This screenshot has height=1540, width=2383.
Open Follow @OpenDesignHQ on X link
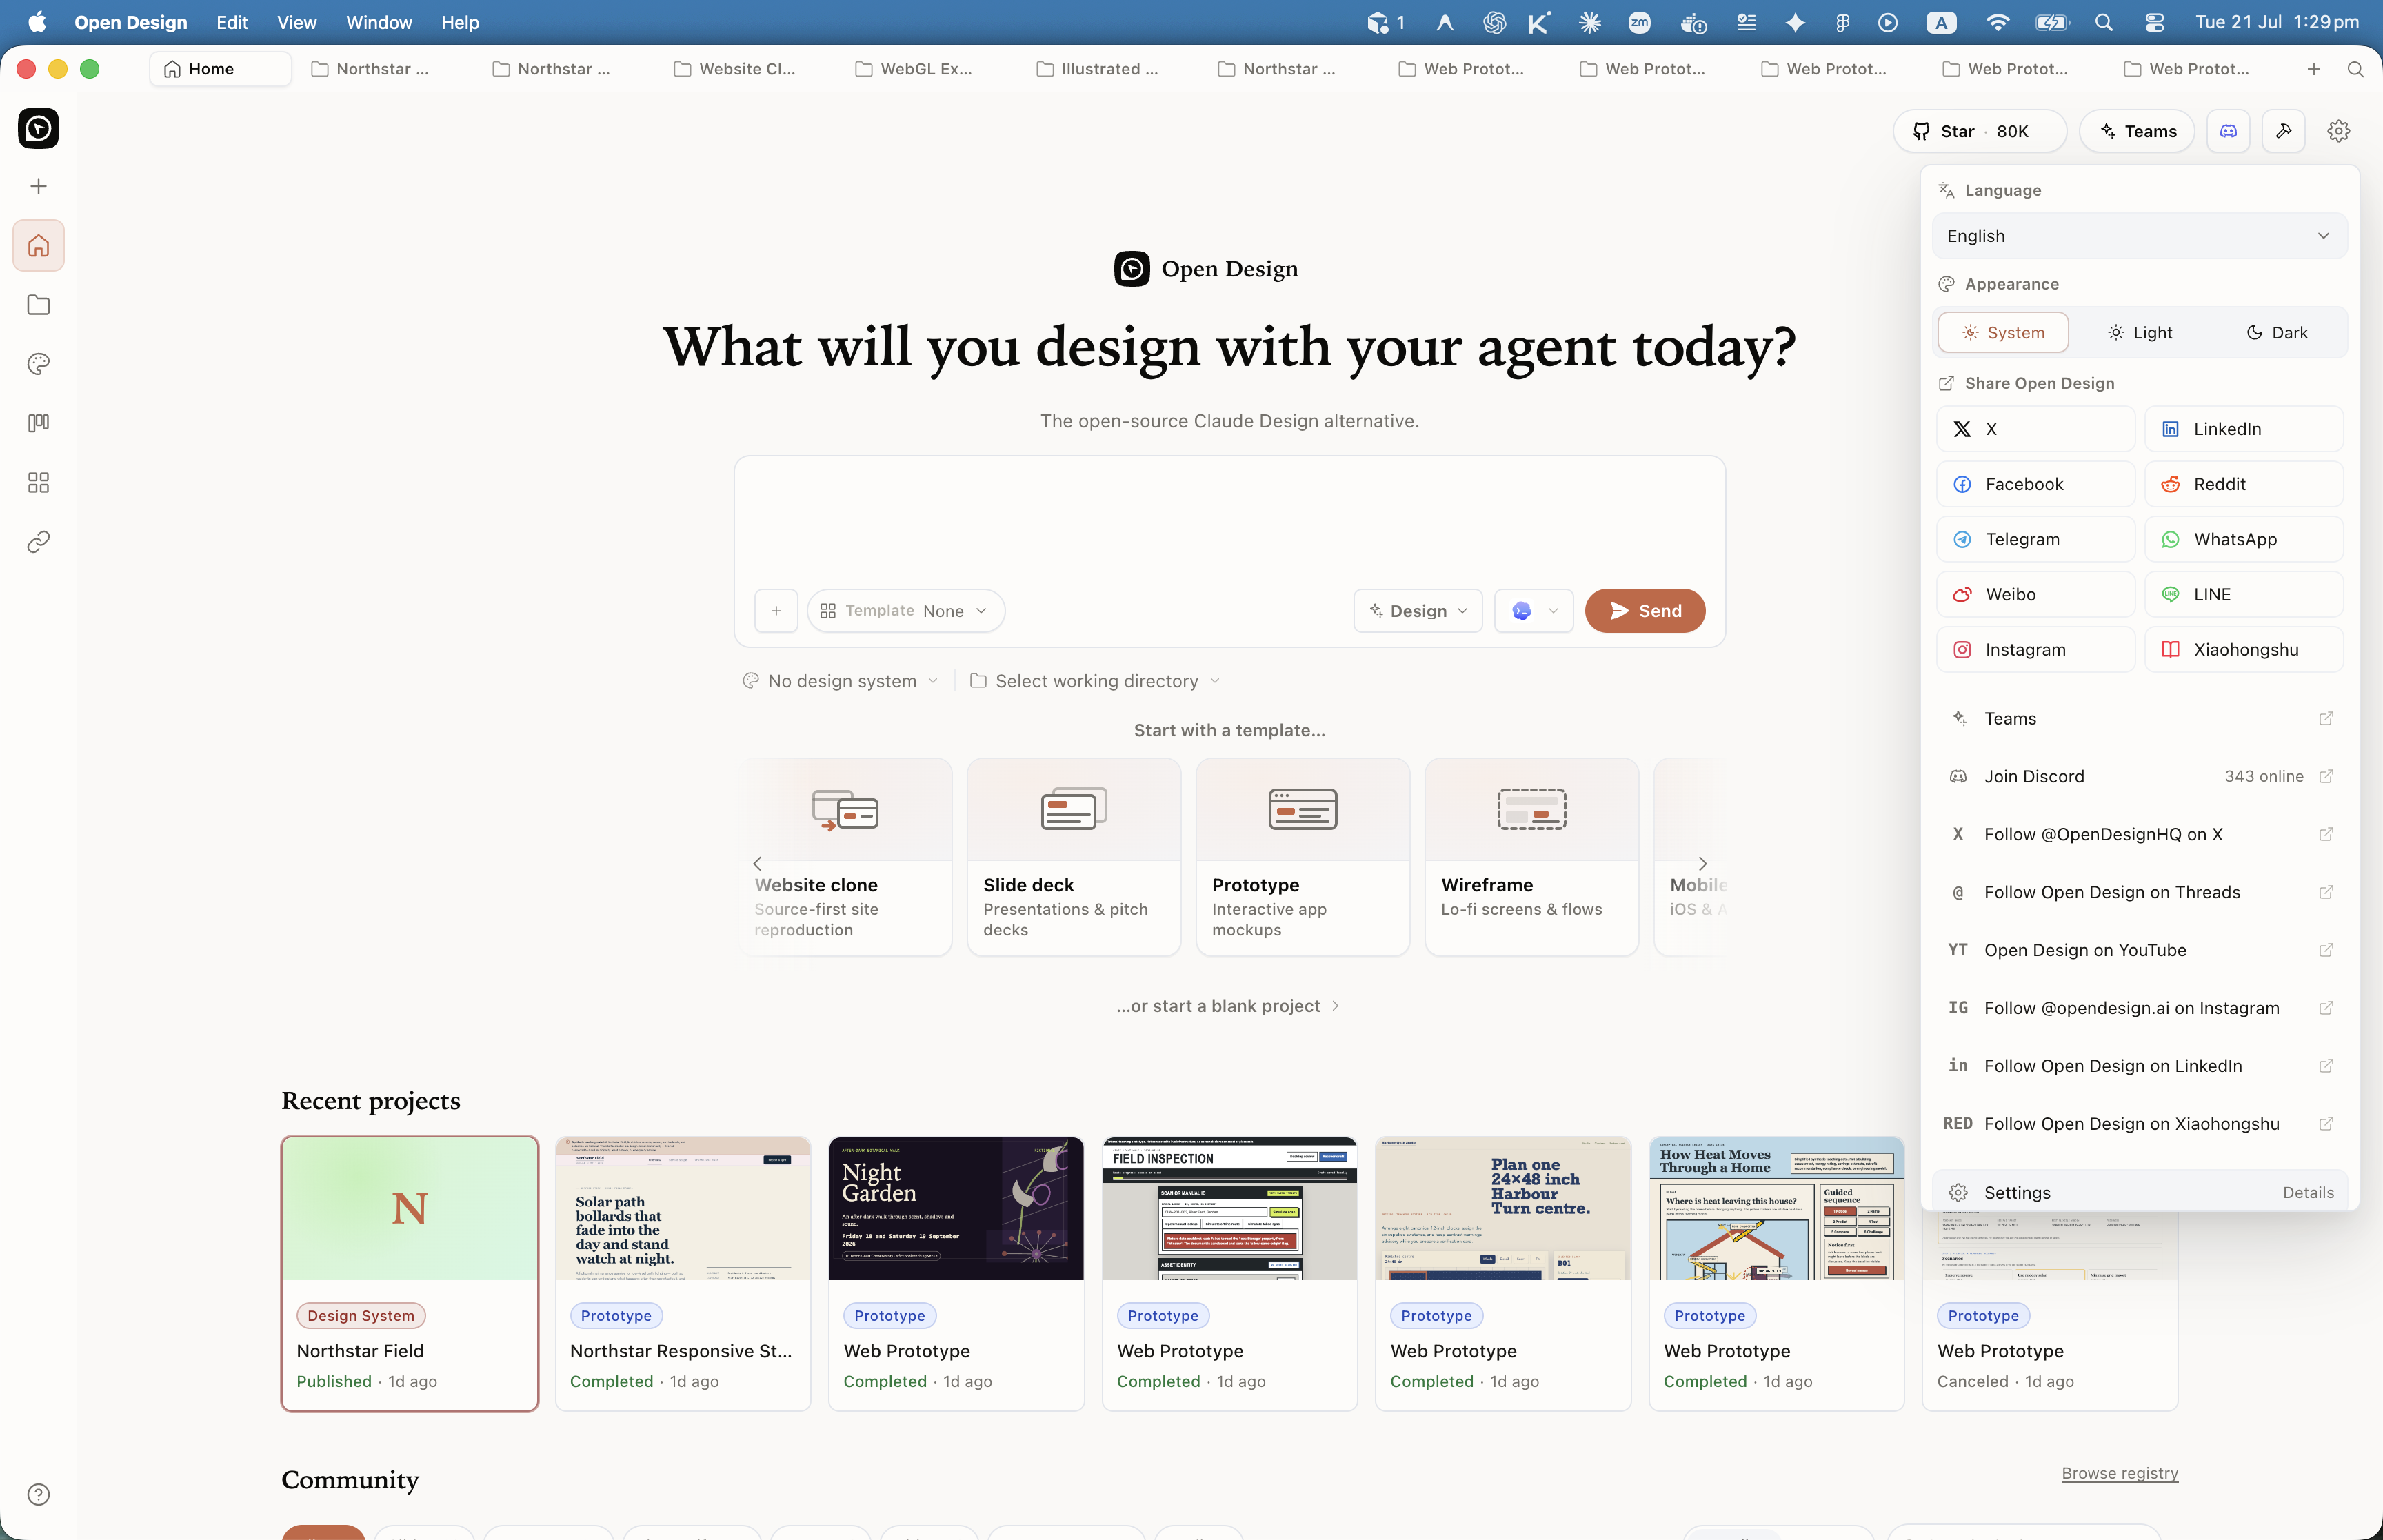point(2139,834)
